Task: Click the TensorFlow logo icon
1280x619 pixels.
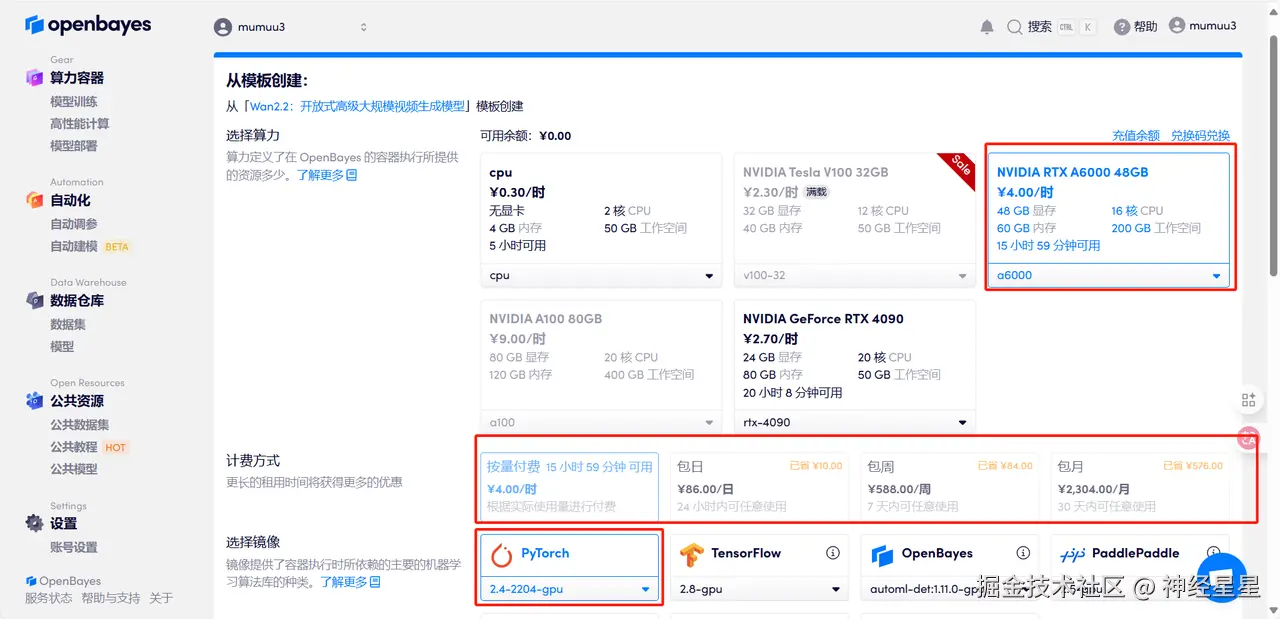Action: 692,554
